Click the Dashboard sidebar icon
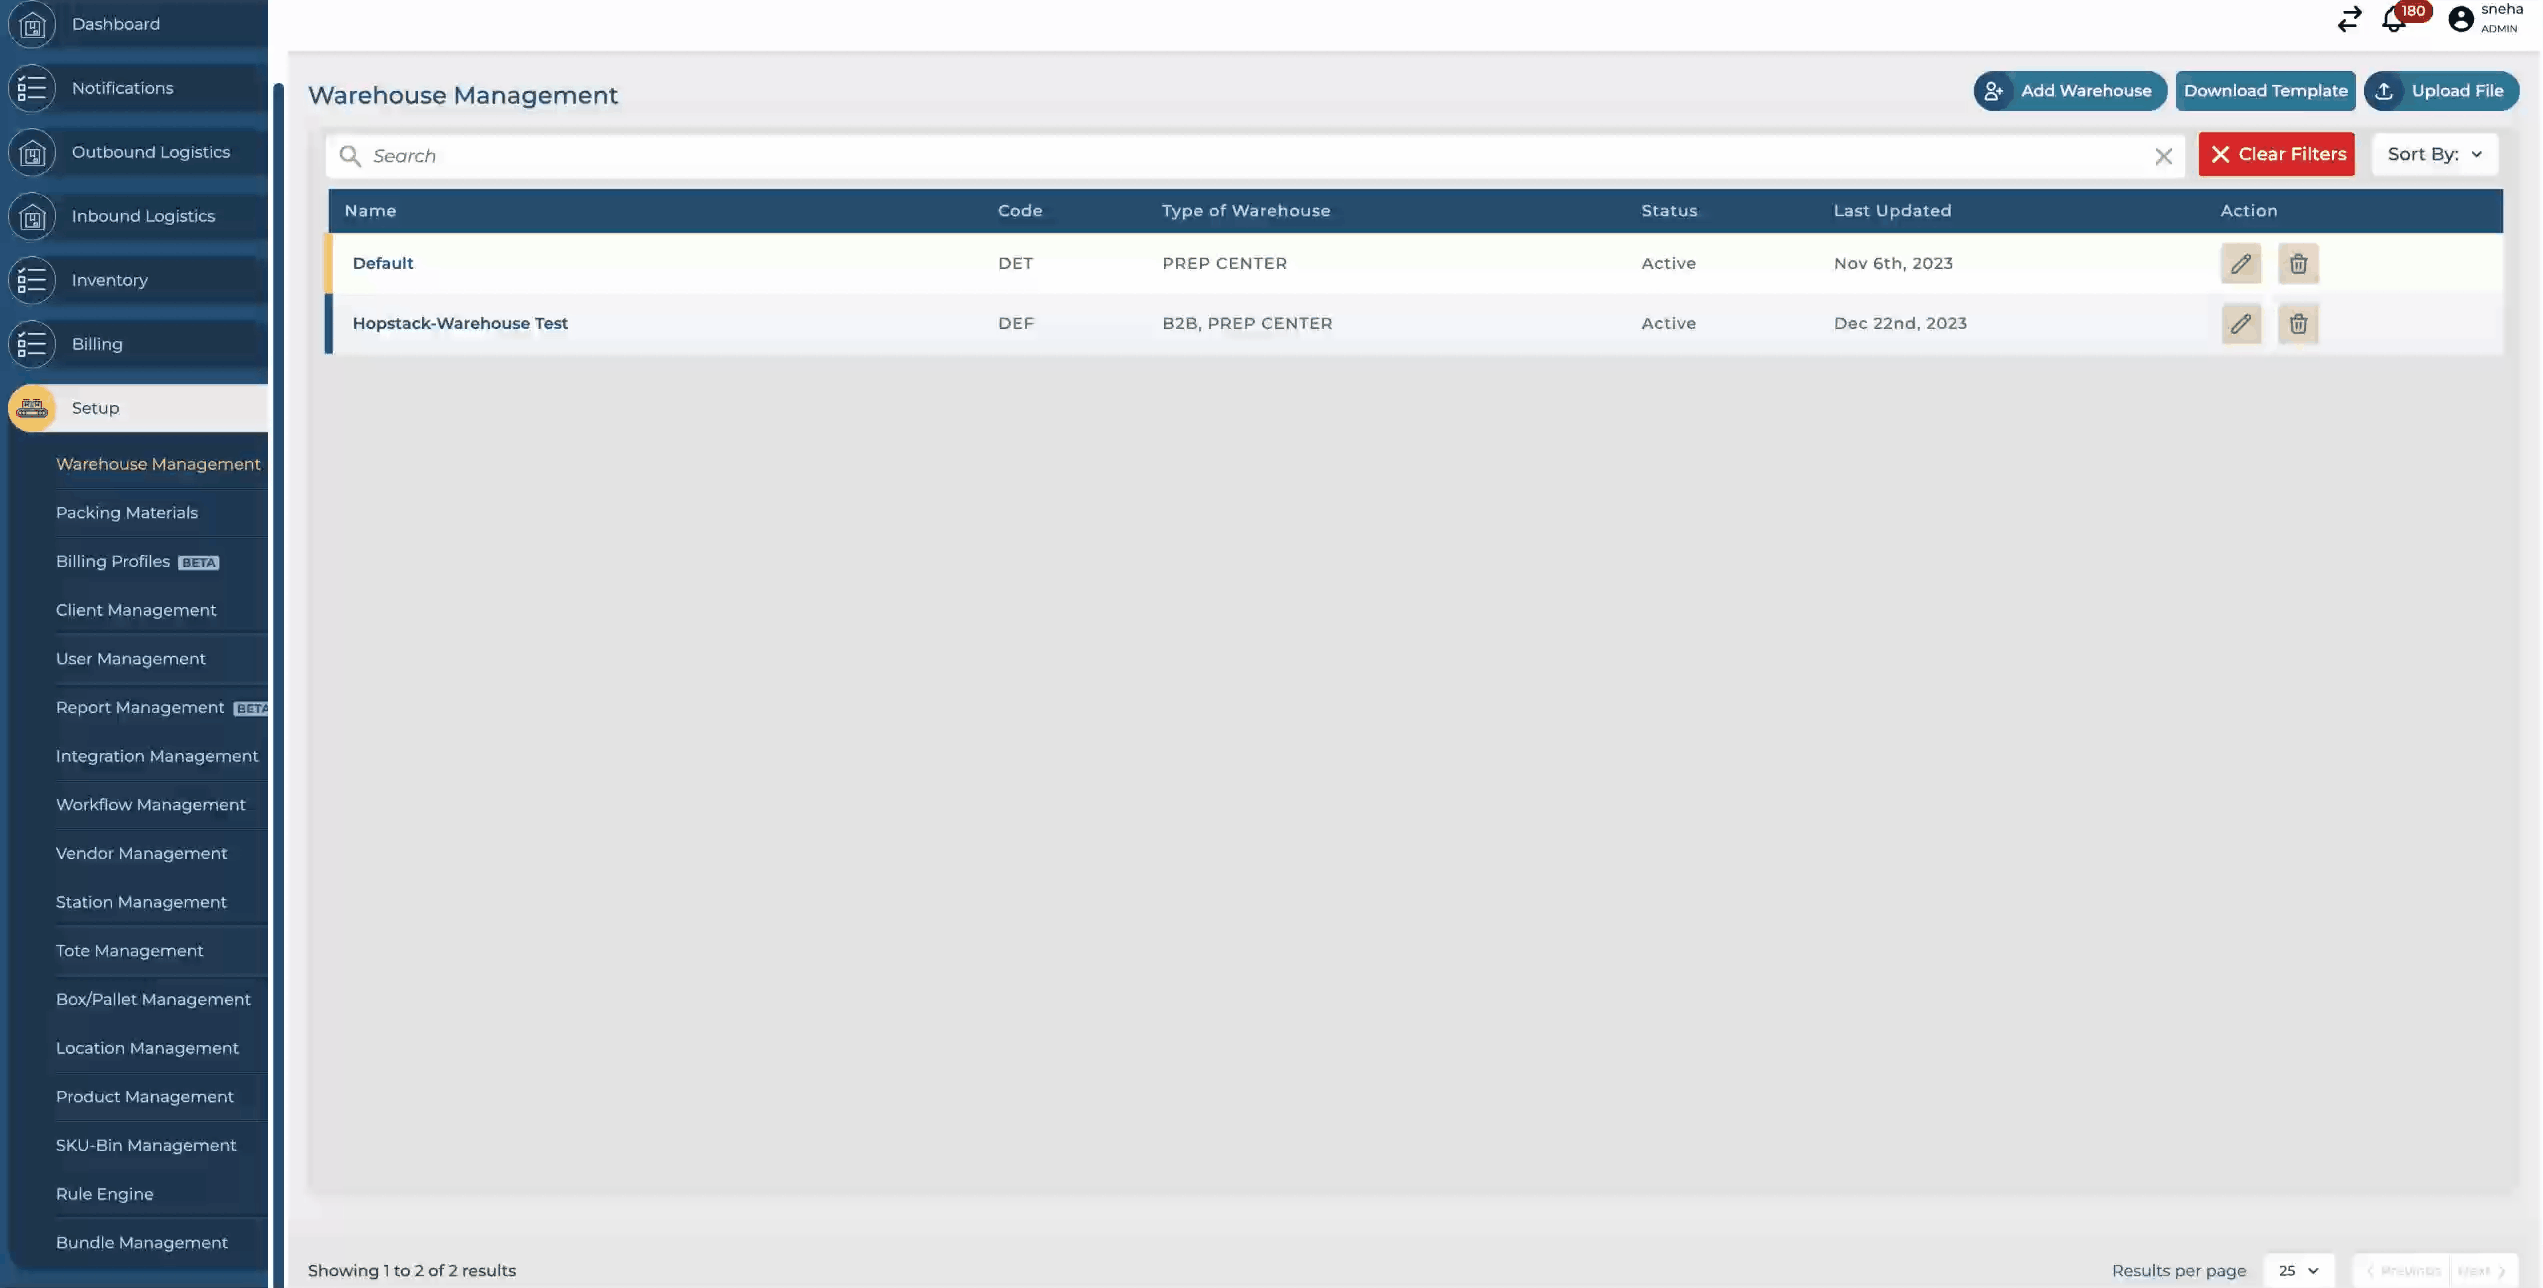 coord(32,24)
